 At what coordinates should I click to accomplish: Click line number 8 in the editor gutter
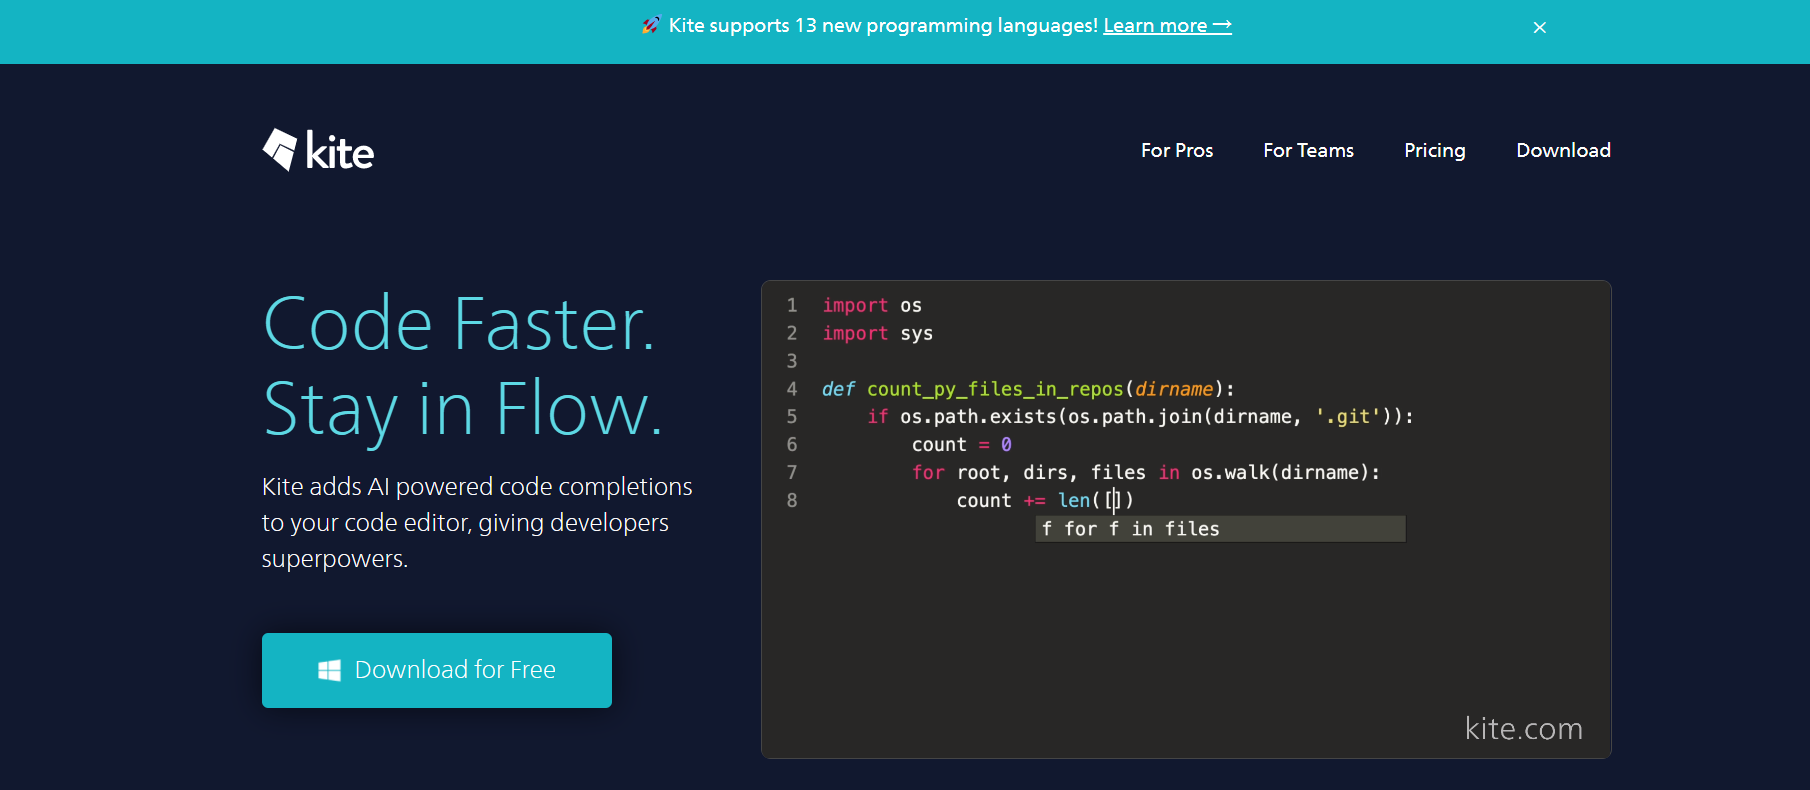[792, 500]
